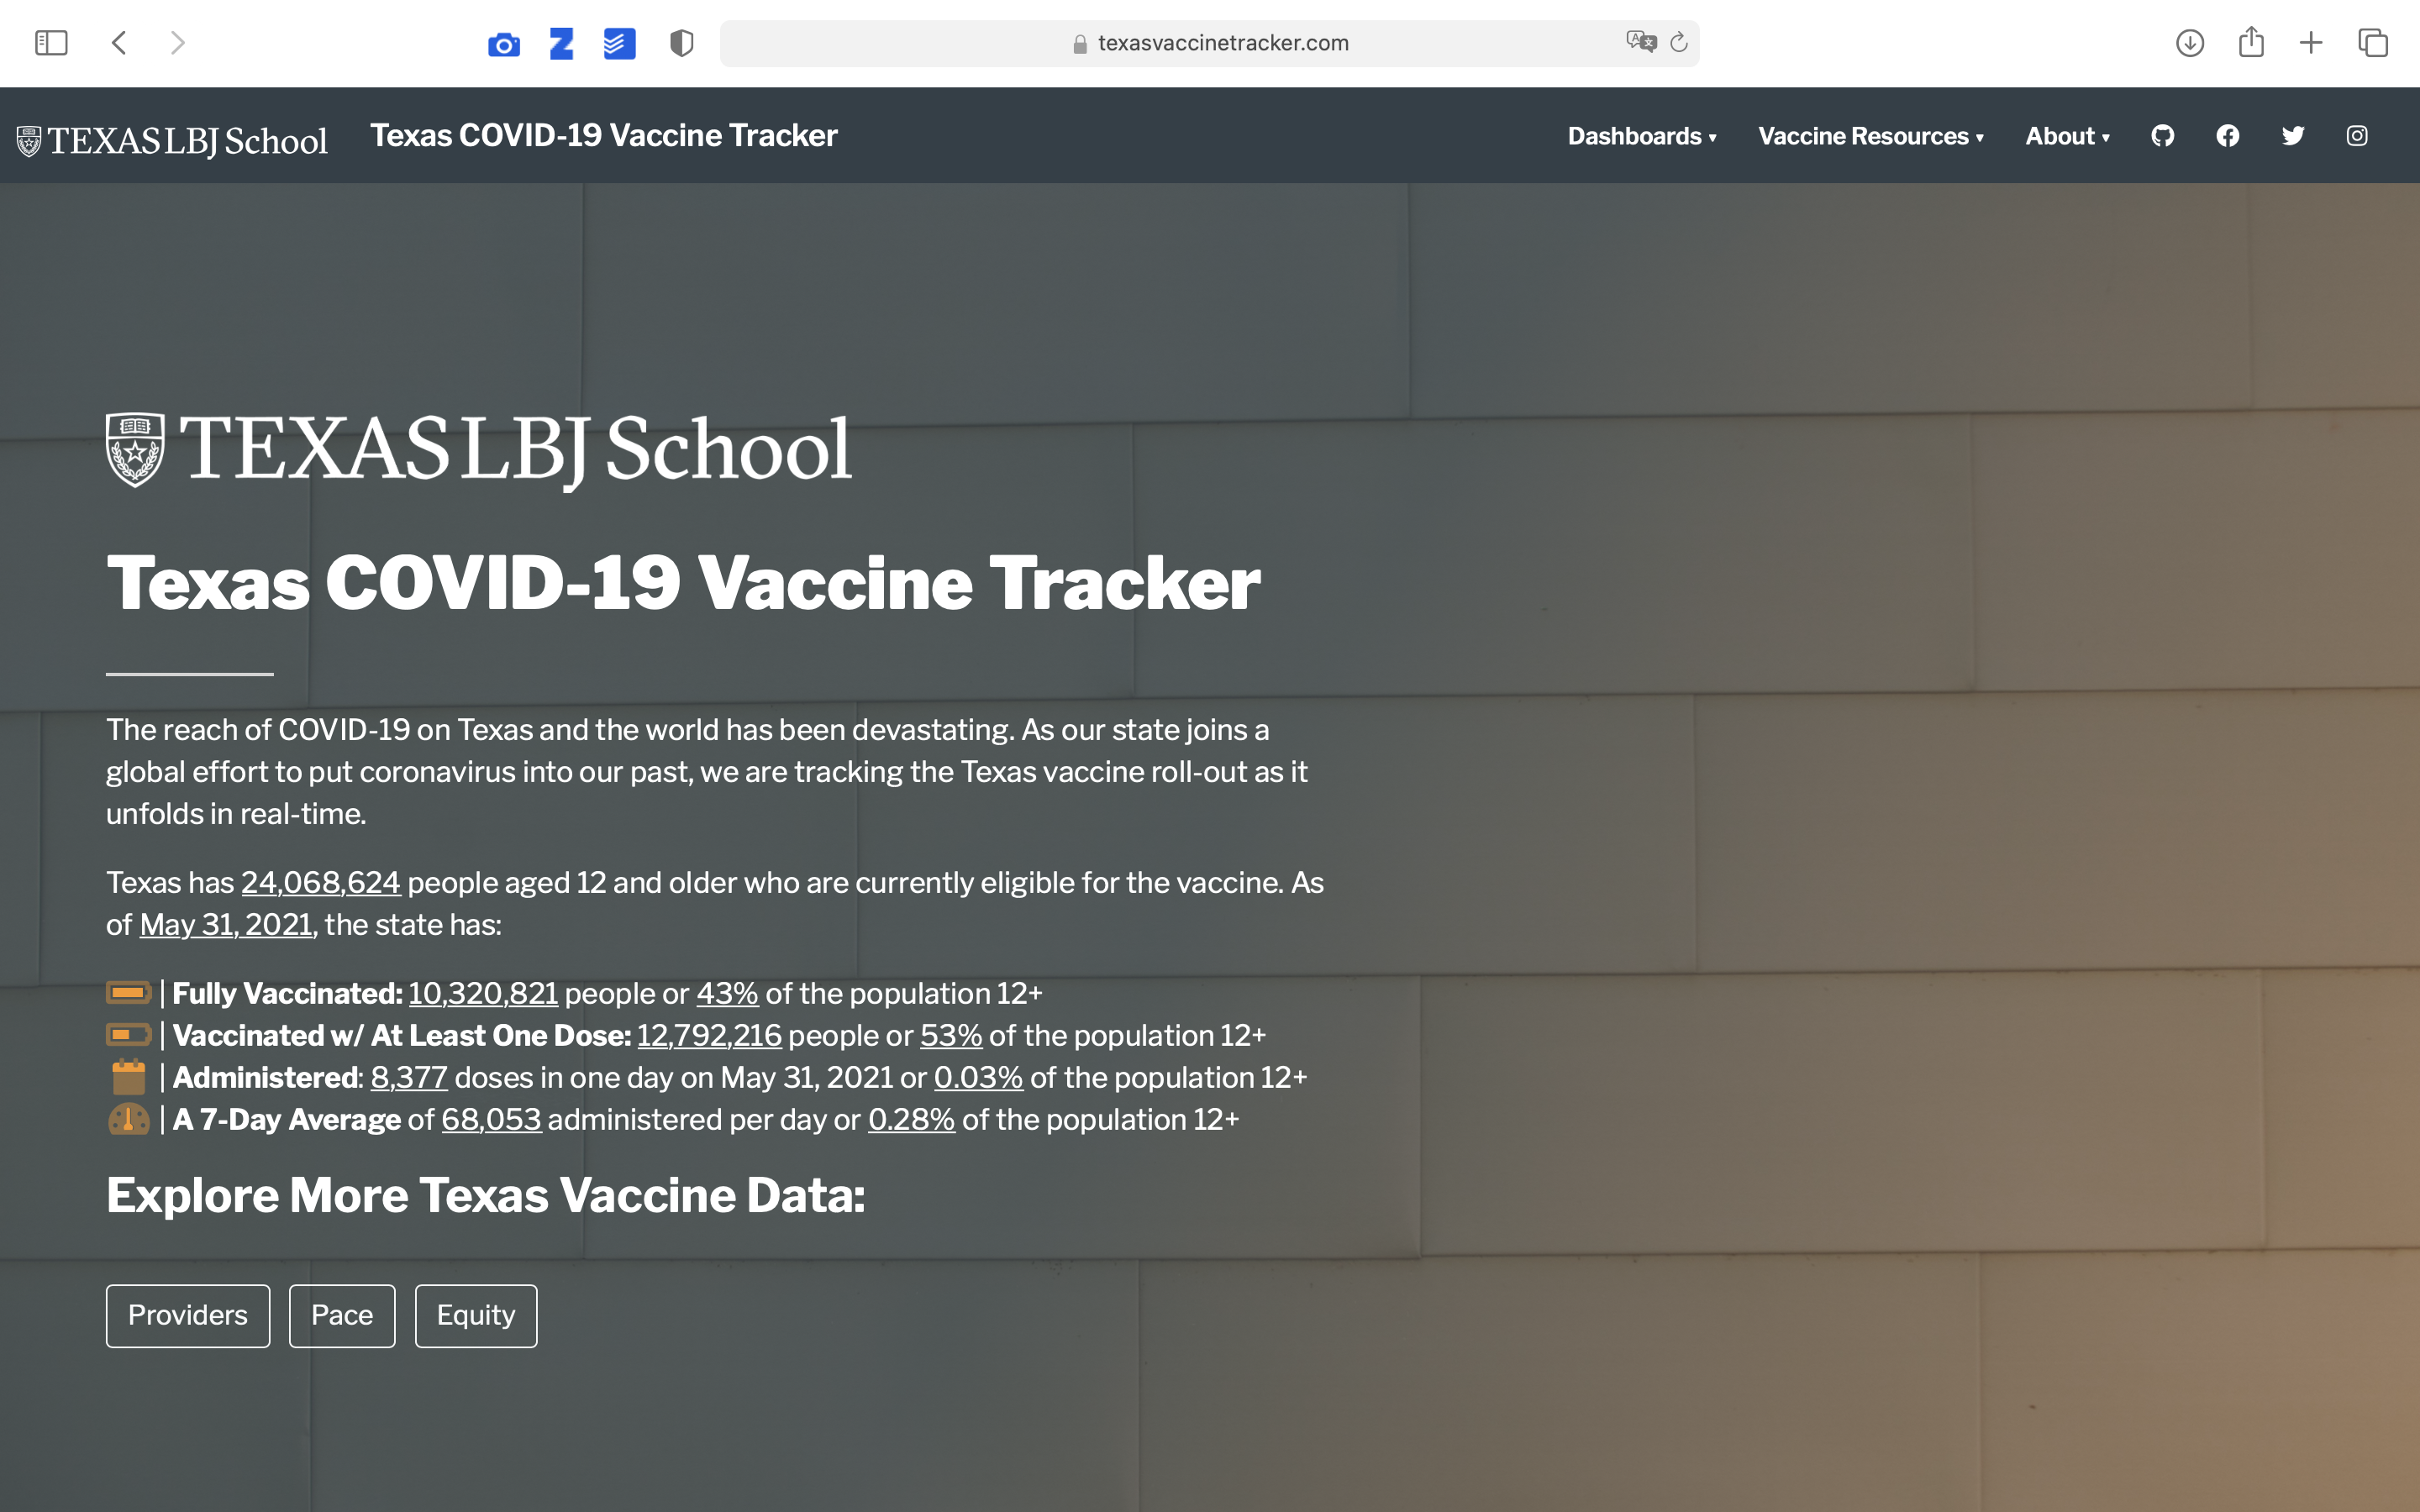Click the translate icon in address bar
Image resolution: width=2420 pixels, height=1512 pixels.
click(x=1641, y=42)
